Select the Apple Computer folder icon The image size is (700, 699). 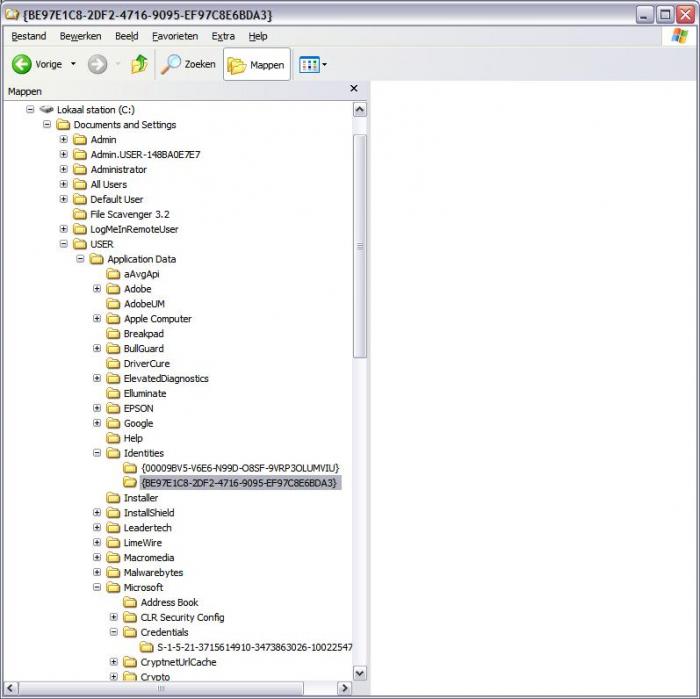pos(113,319)
